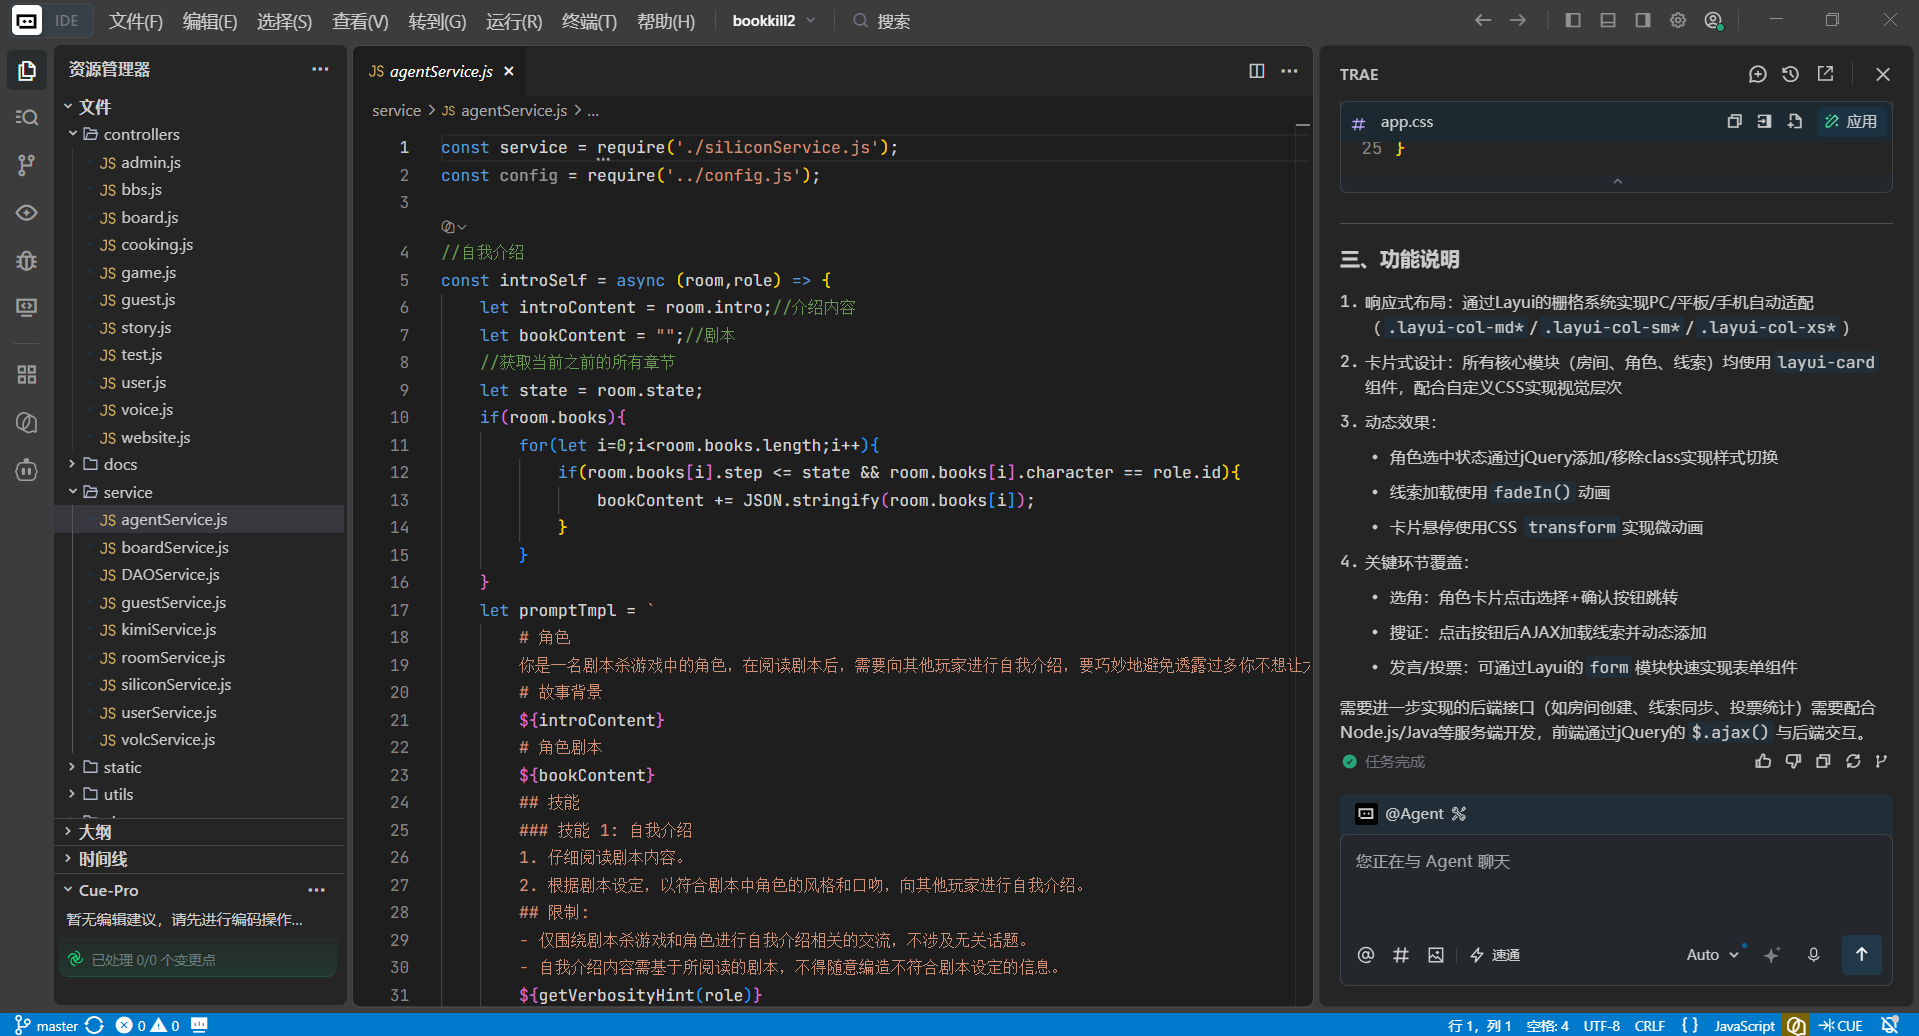Collapse the app.css code block chevron

pos(1617,181)
